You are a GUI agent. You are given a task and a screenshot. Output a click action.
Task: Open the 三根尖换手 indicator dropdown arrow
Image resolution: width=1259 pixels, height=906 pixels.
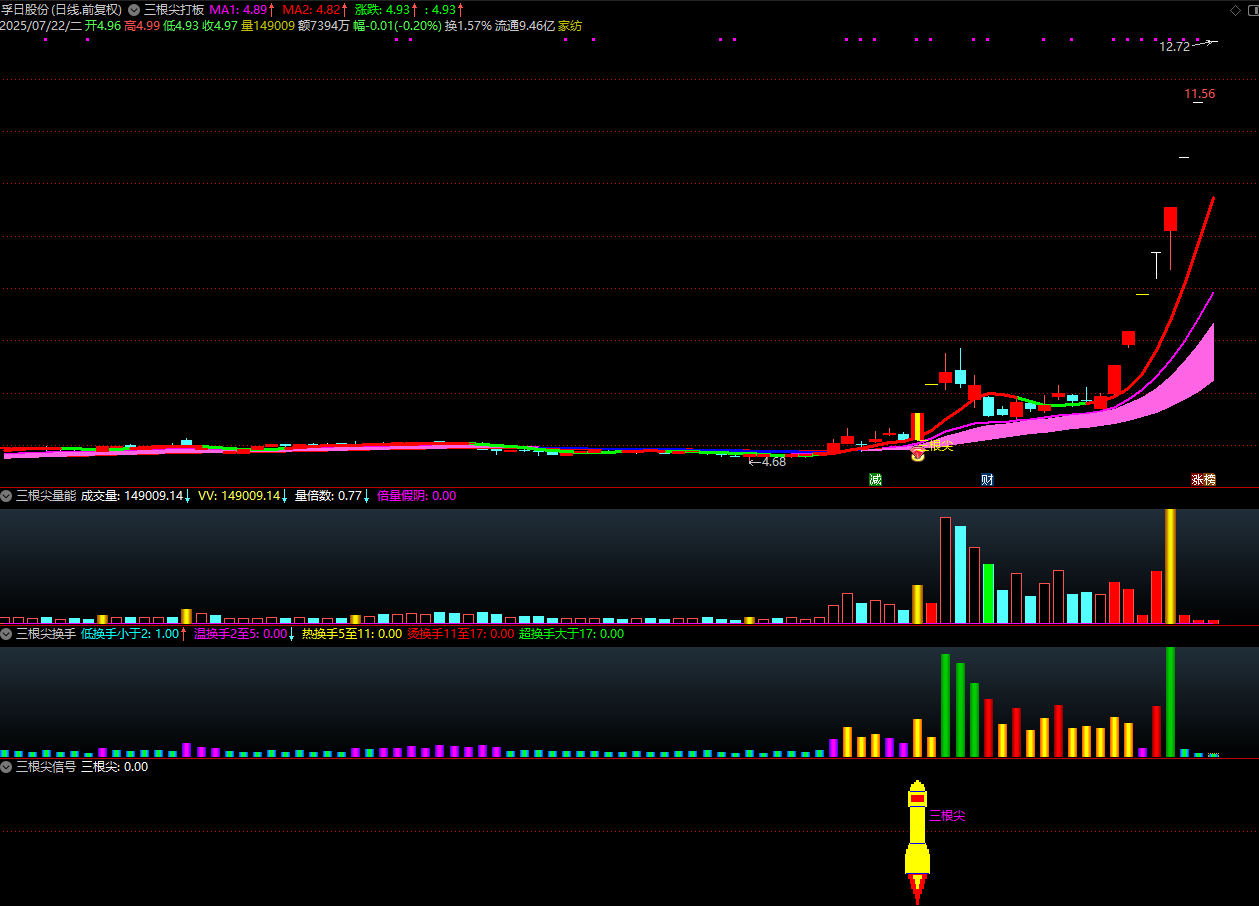pos(7,633)
